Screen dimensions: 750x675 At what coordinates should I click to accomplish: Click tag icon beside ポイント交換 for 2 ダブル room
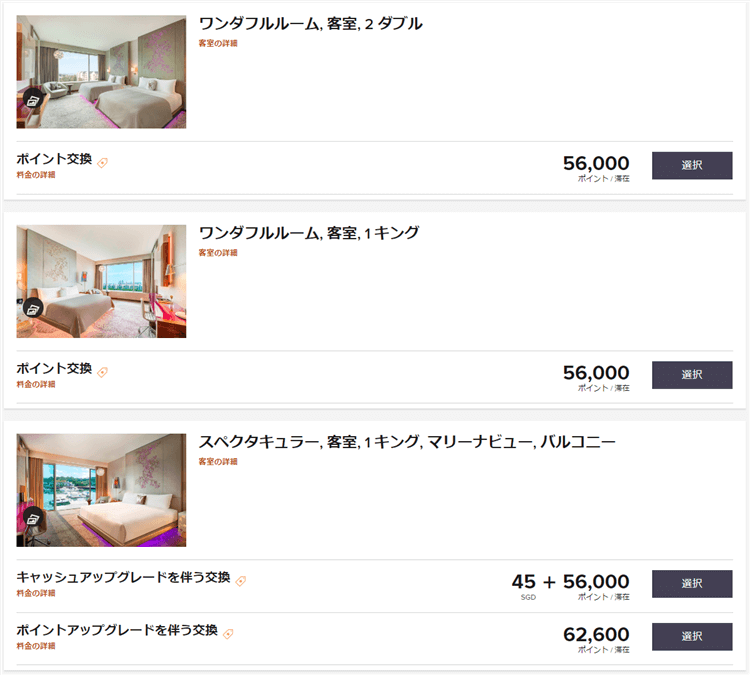tap(102, 162)
